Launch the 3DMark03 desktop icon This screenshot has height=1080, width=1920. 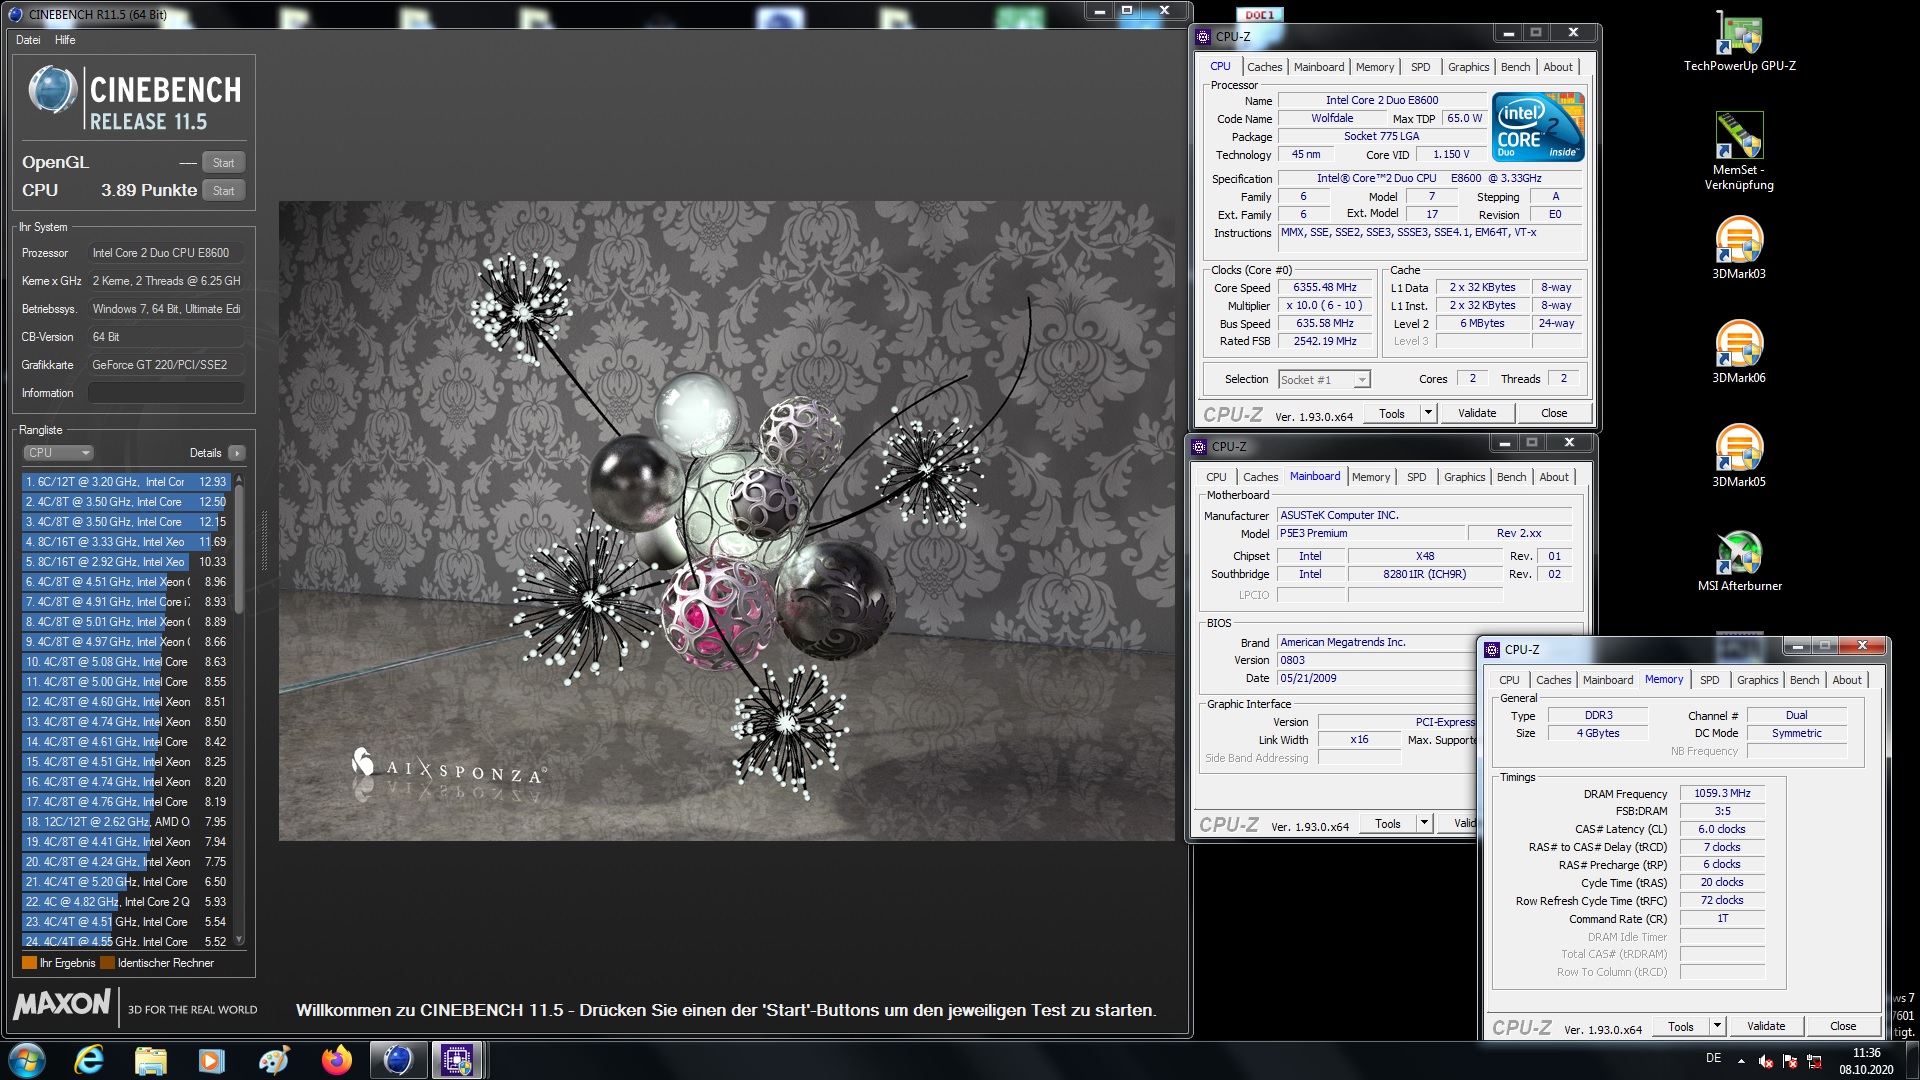pyautogui.click(x=1739, y=248)
